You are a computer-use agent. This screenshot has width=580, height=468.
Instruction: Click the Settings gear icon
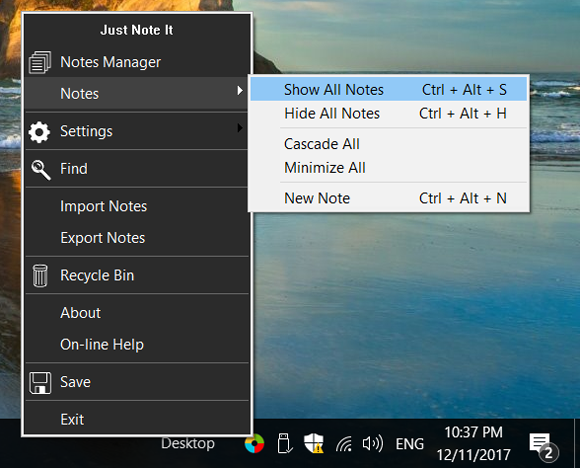tap(39, 132)
